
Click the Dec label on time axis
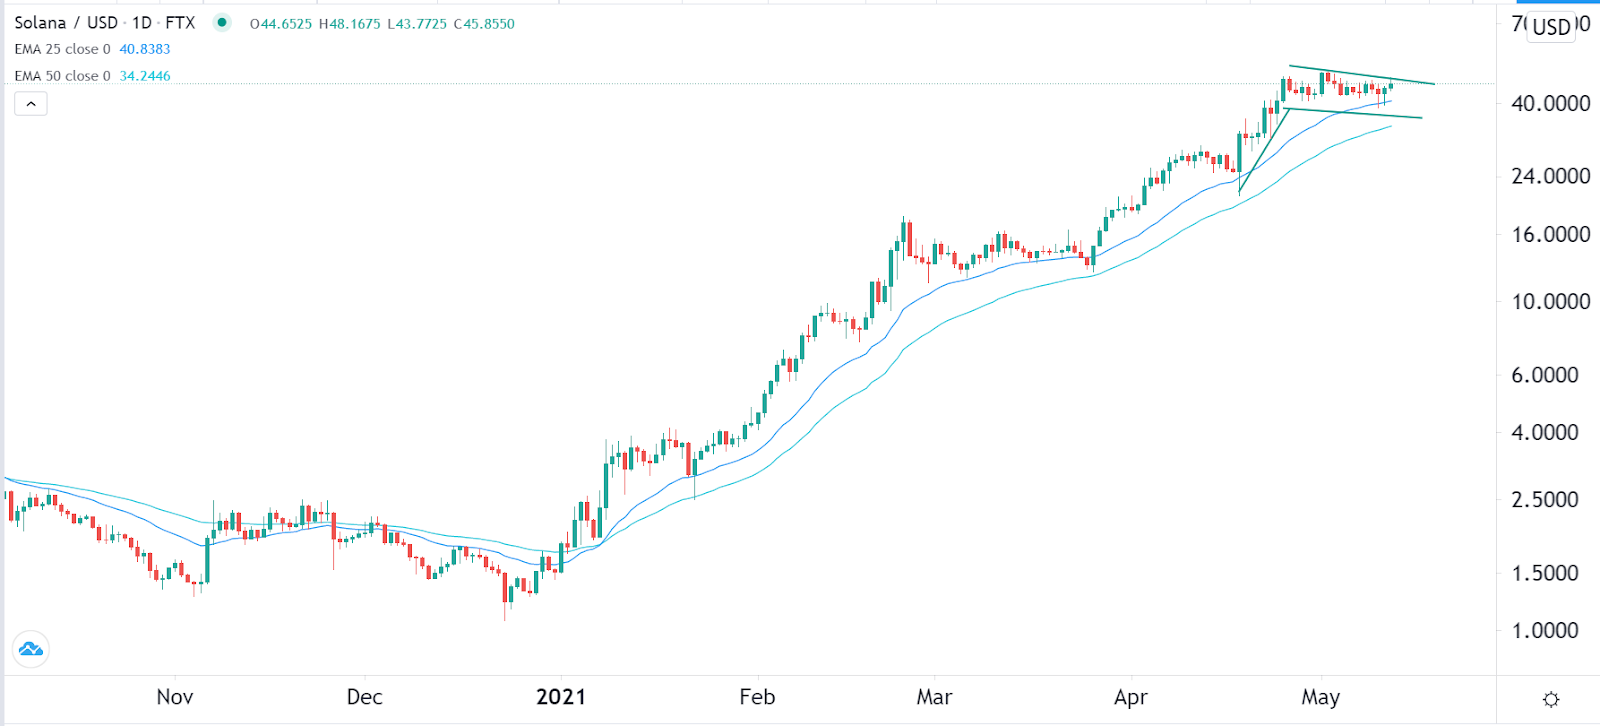365,697
